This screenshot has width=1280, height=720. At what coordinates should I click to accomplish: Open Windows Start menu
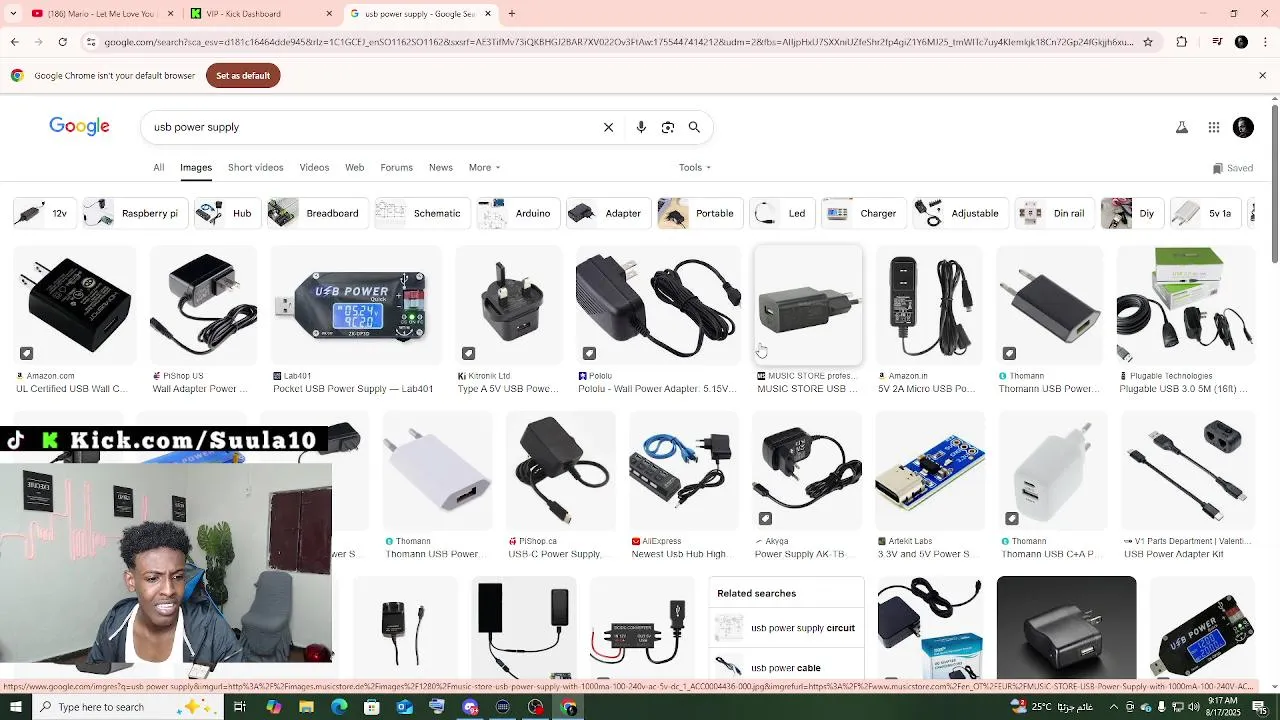pyautogui.click(x=16, y=707)
